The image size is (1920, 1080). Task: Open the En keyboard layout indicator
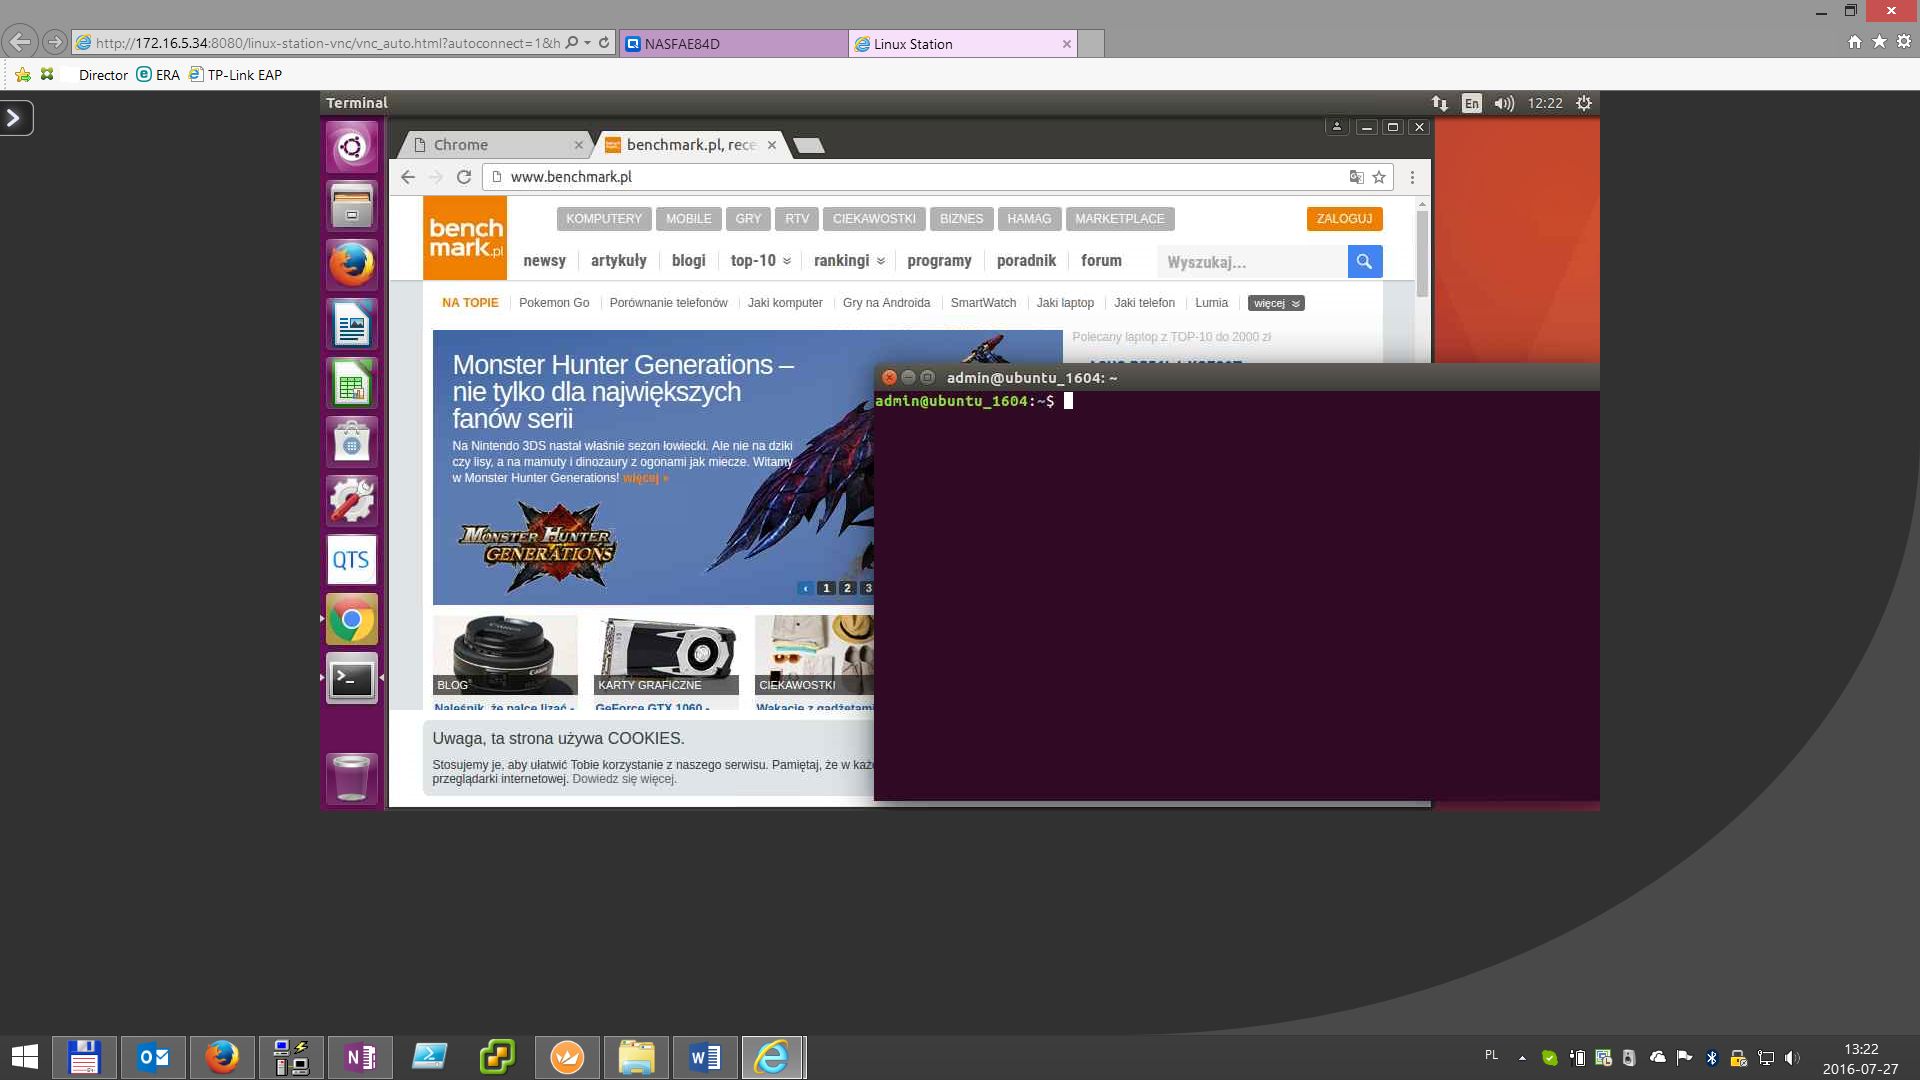(1472, 103)
